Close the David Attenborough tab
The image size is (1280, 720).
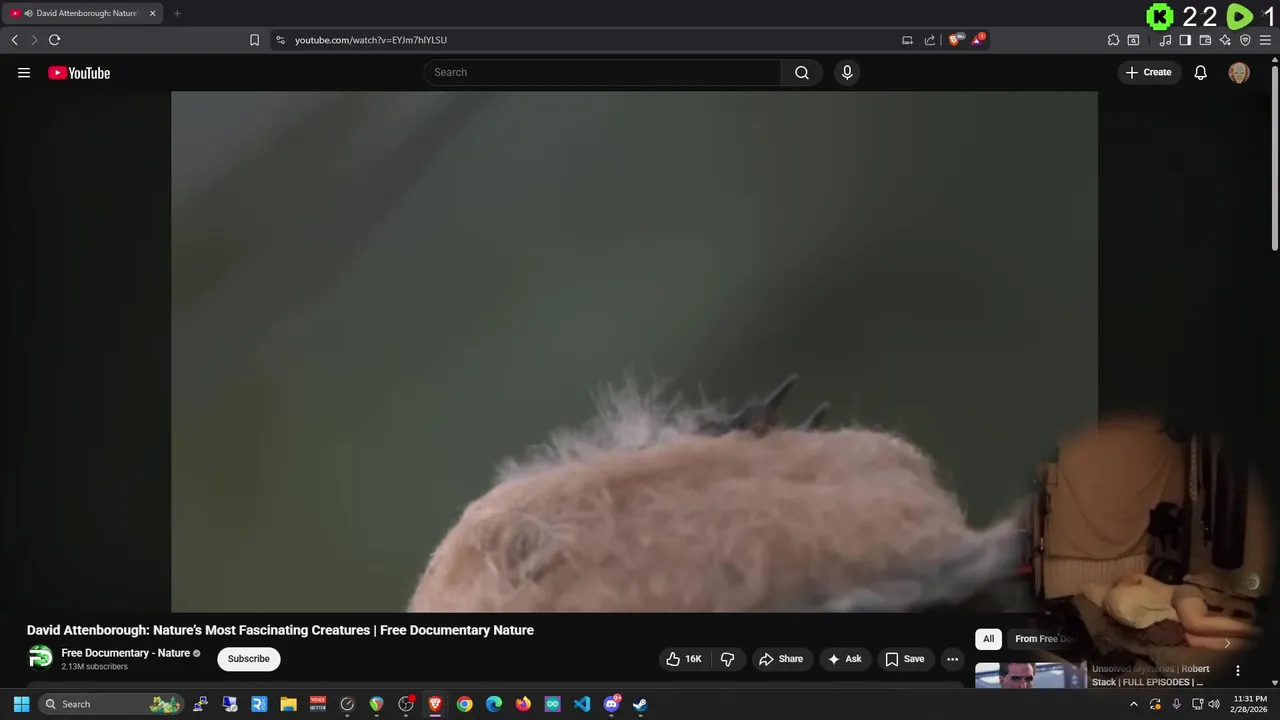point(153,13)
